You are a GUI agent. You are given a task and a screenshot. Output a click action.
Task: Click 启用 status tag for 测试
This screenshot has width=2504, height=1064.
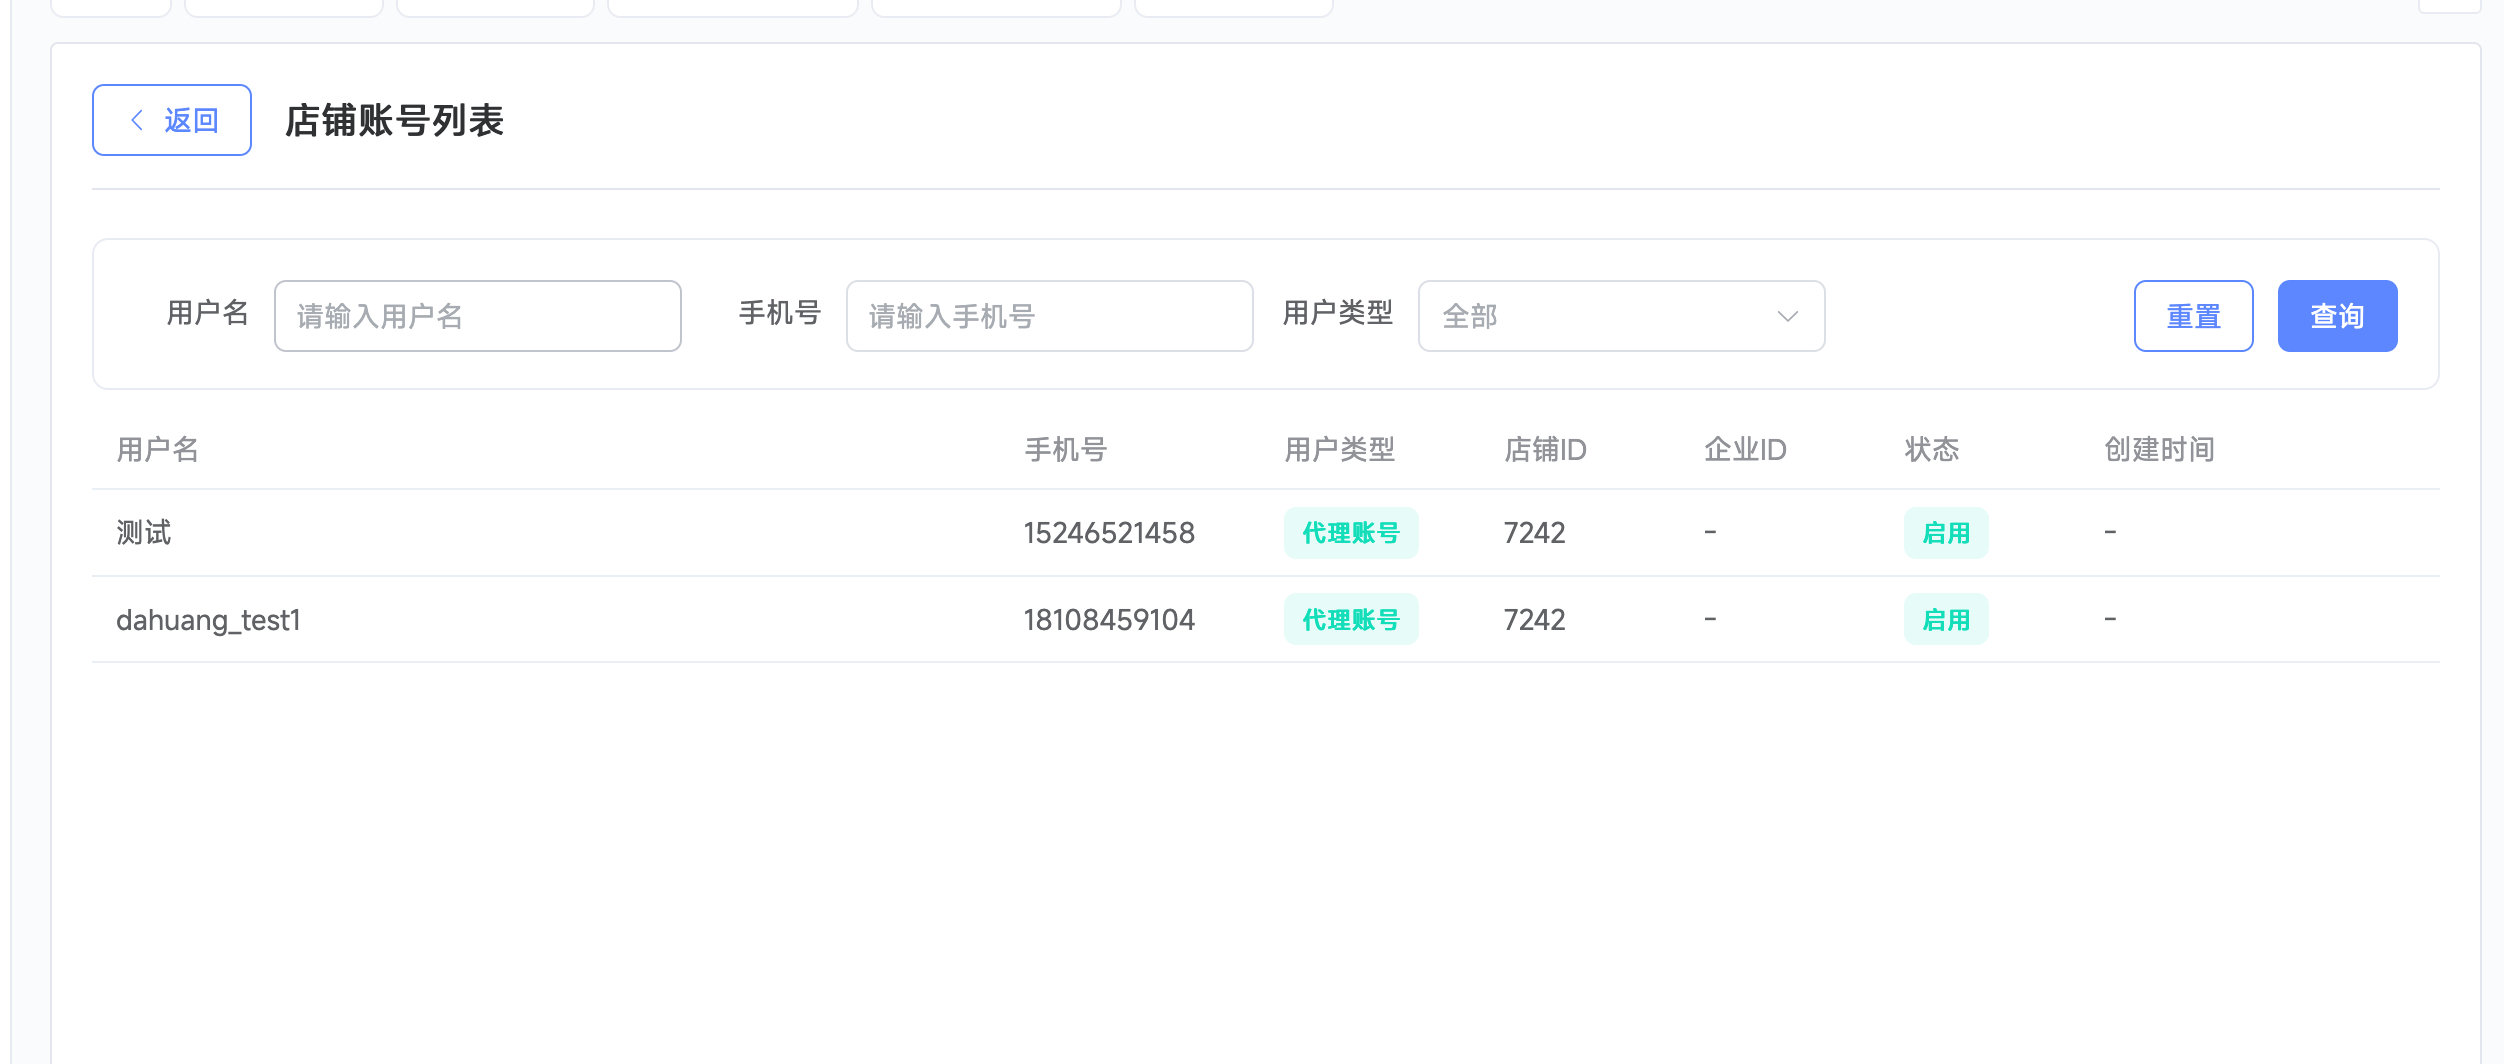pos(1945,533)
